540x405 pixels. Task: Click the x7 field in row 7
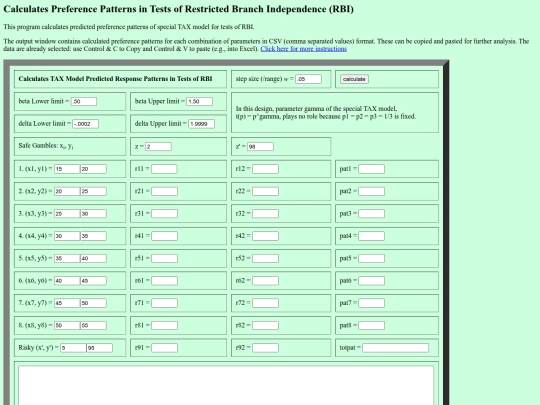[67, 303]
